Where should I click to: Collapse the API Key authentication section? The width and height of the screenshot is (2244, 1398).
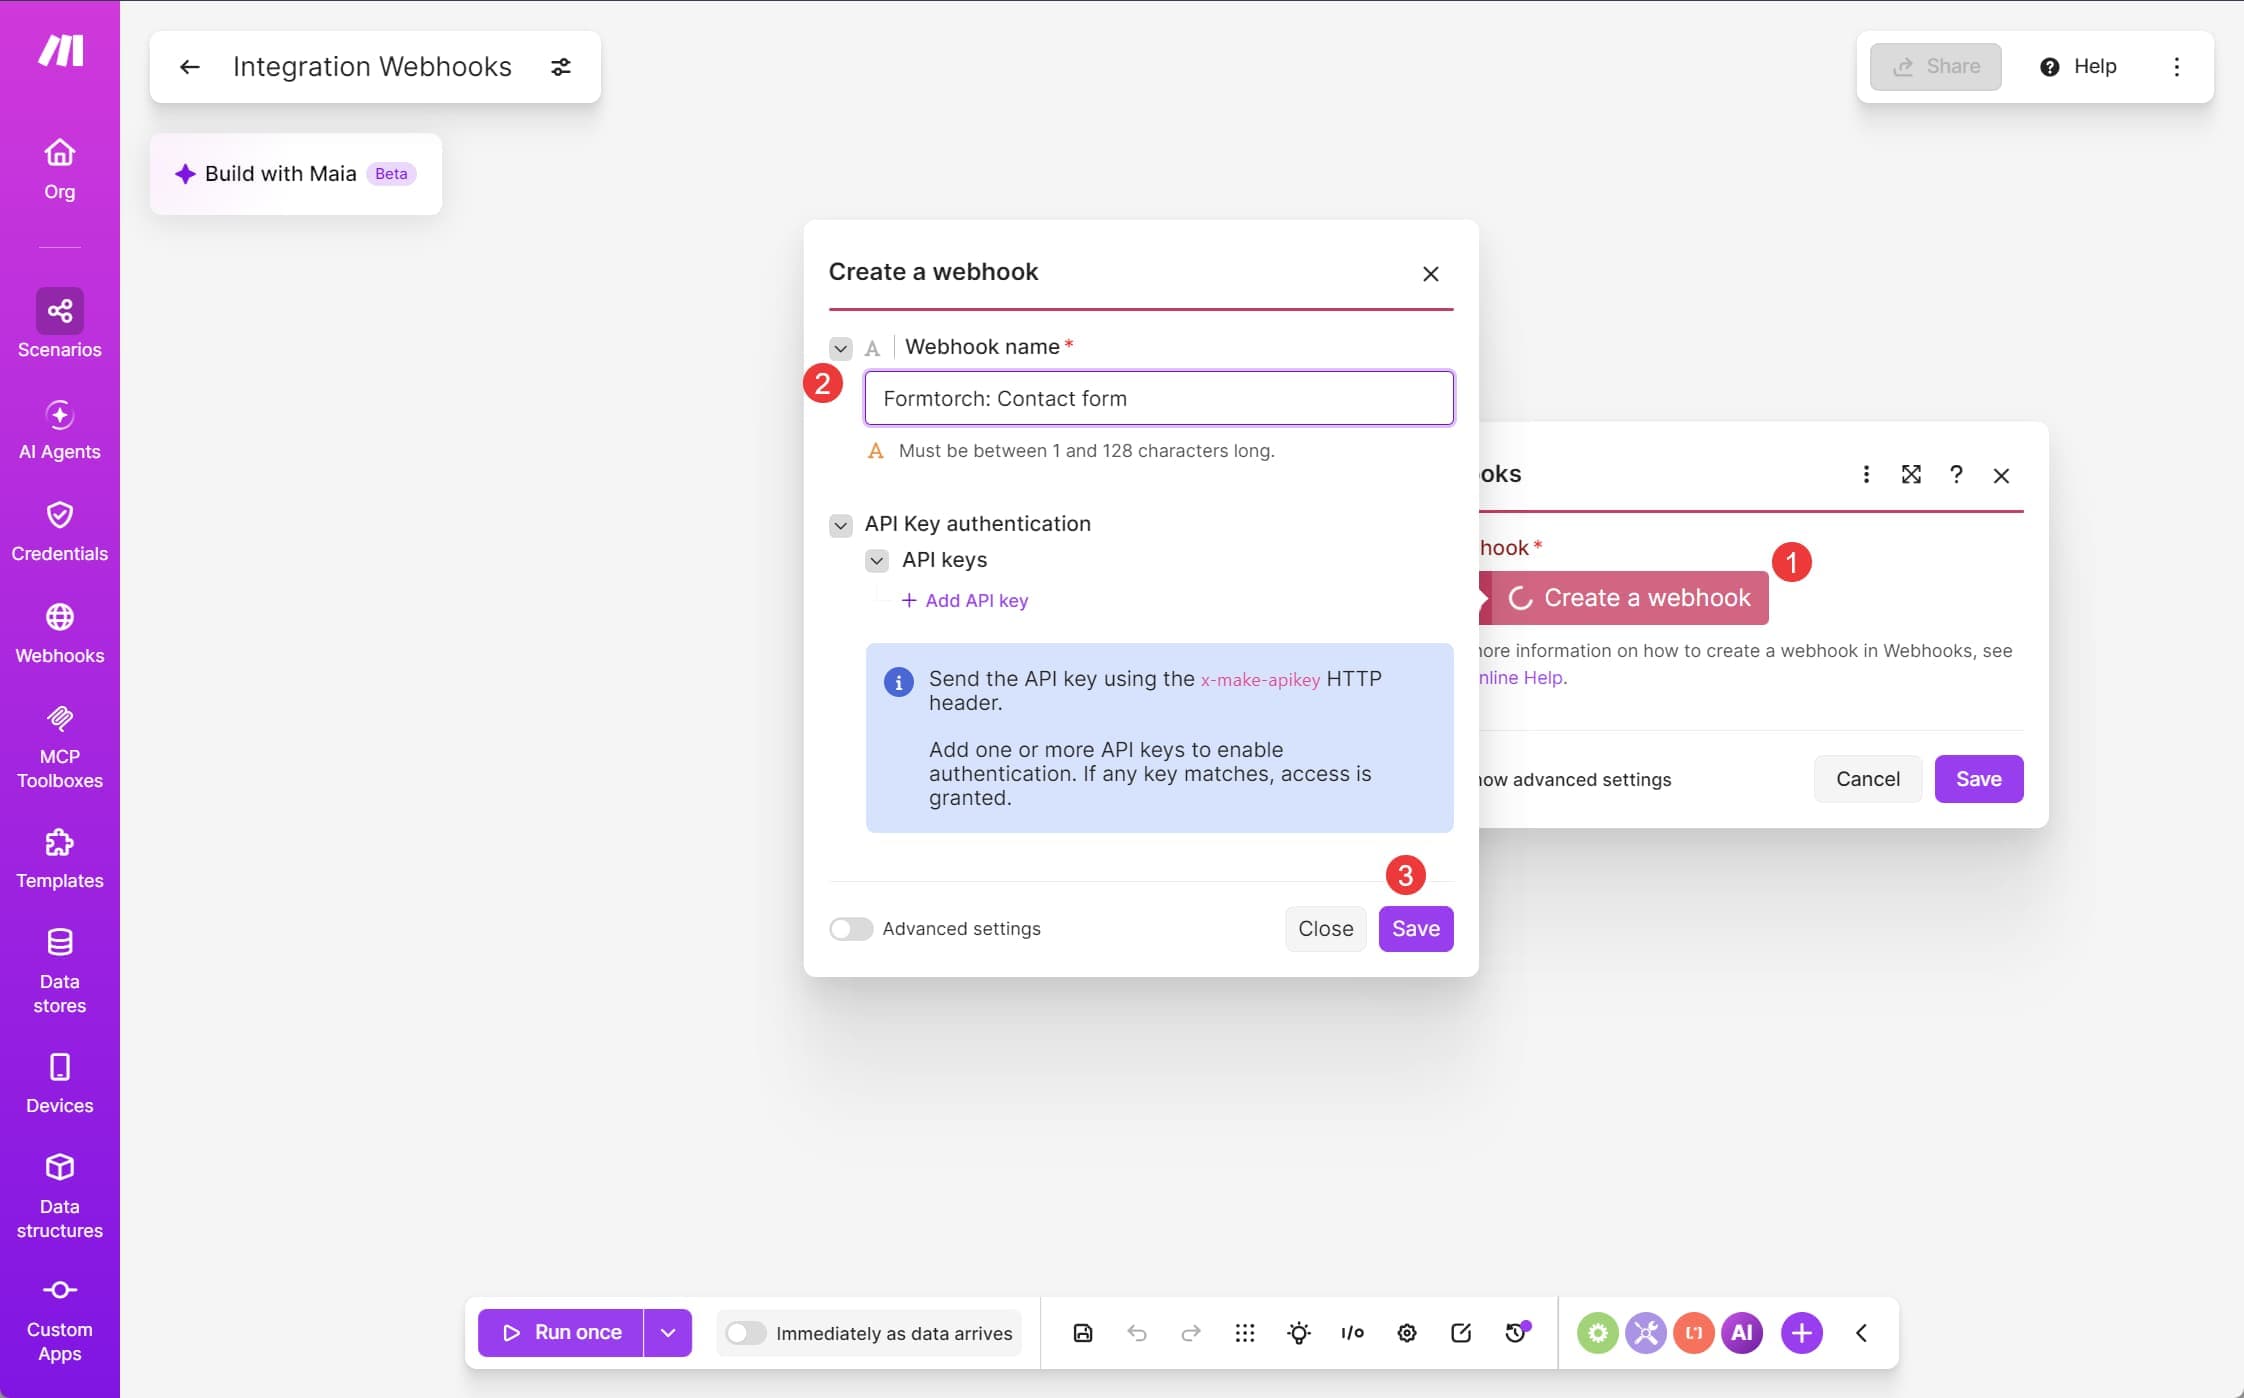click(x=841, y=525)
